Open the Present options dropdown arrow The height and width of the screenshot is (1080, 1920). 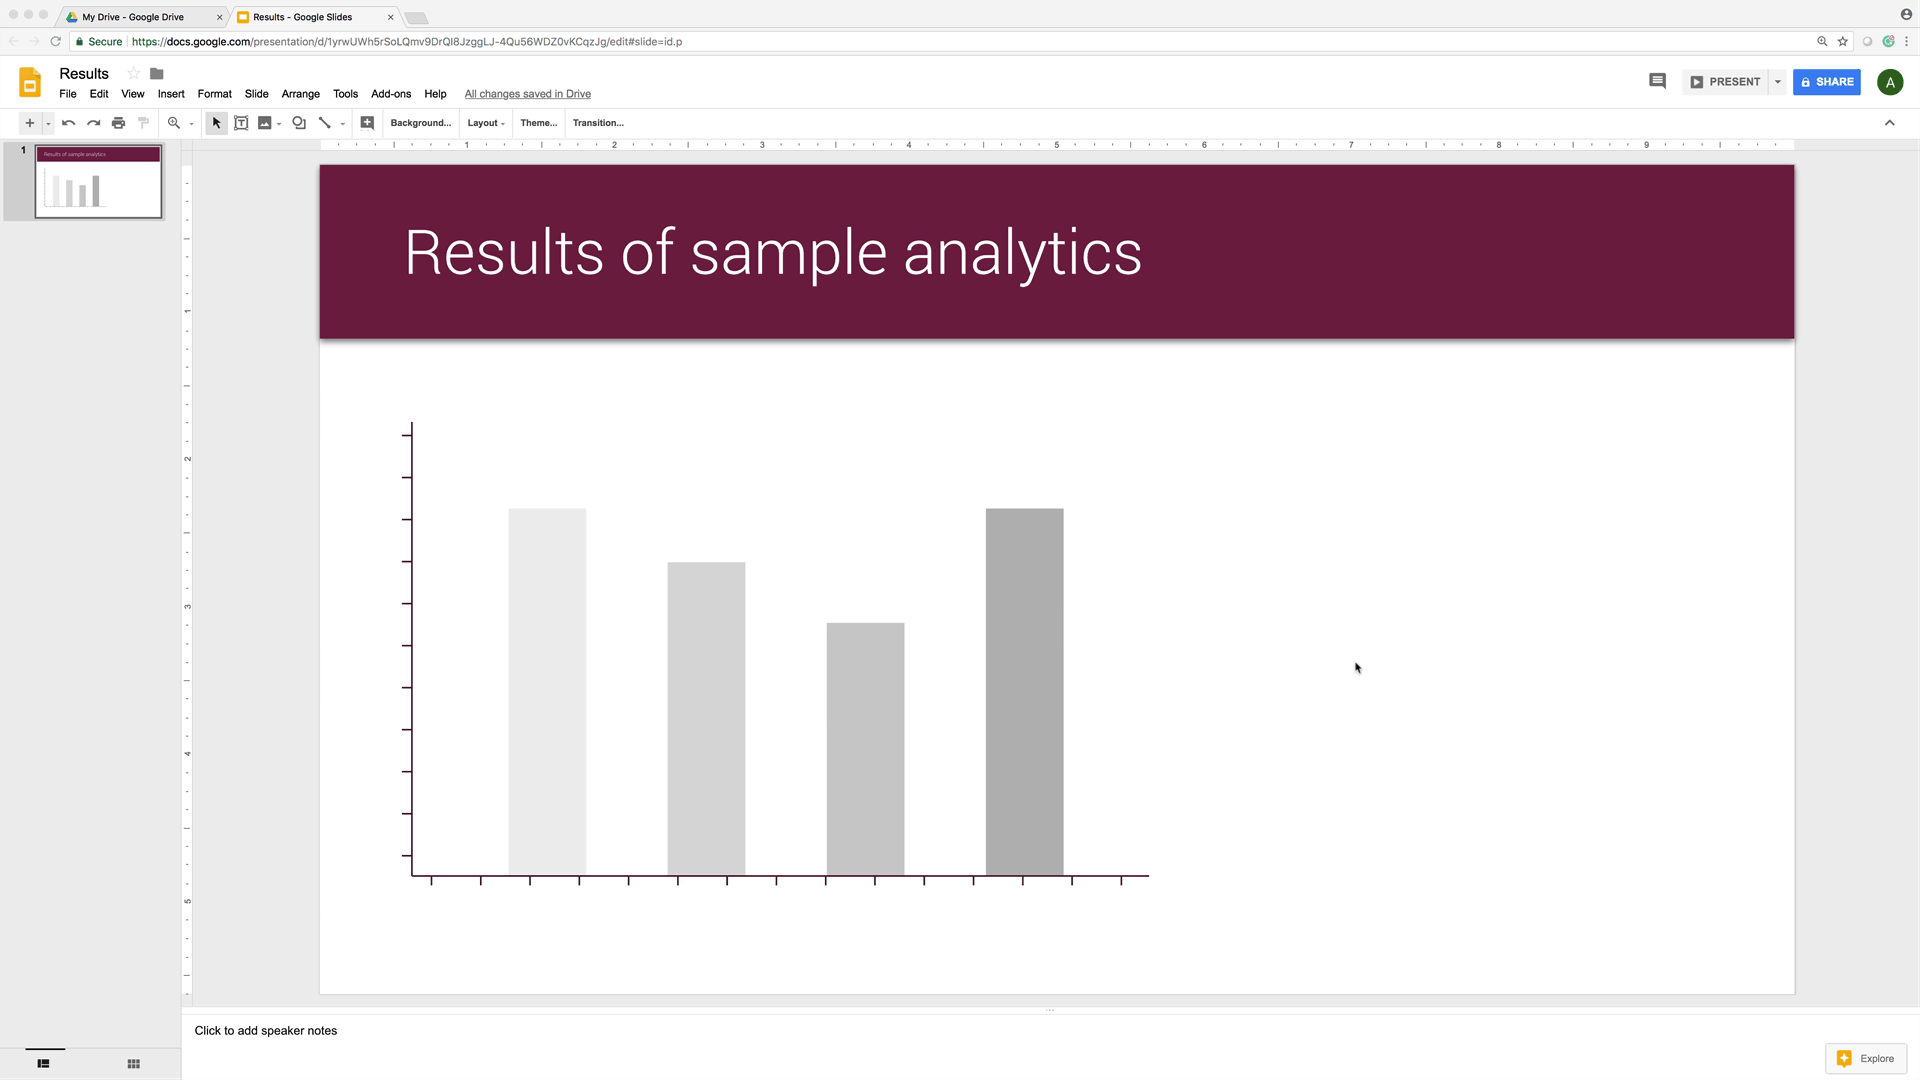click(x=1777, y=82)
